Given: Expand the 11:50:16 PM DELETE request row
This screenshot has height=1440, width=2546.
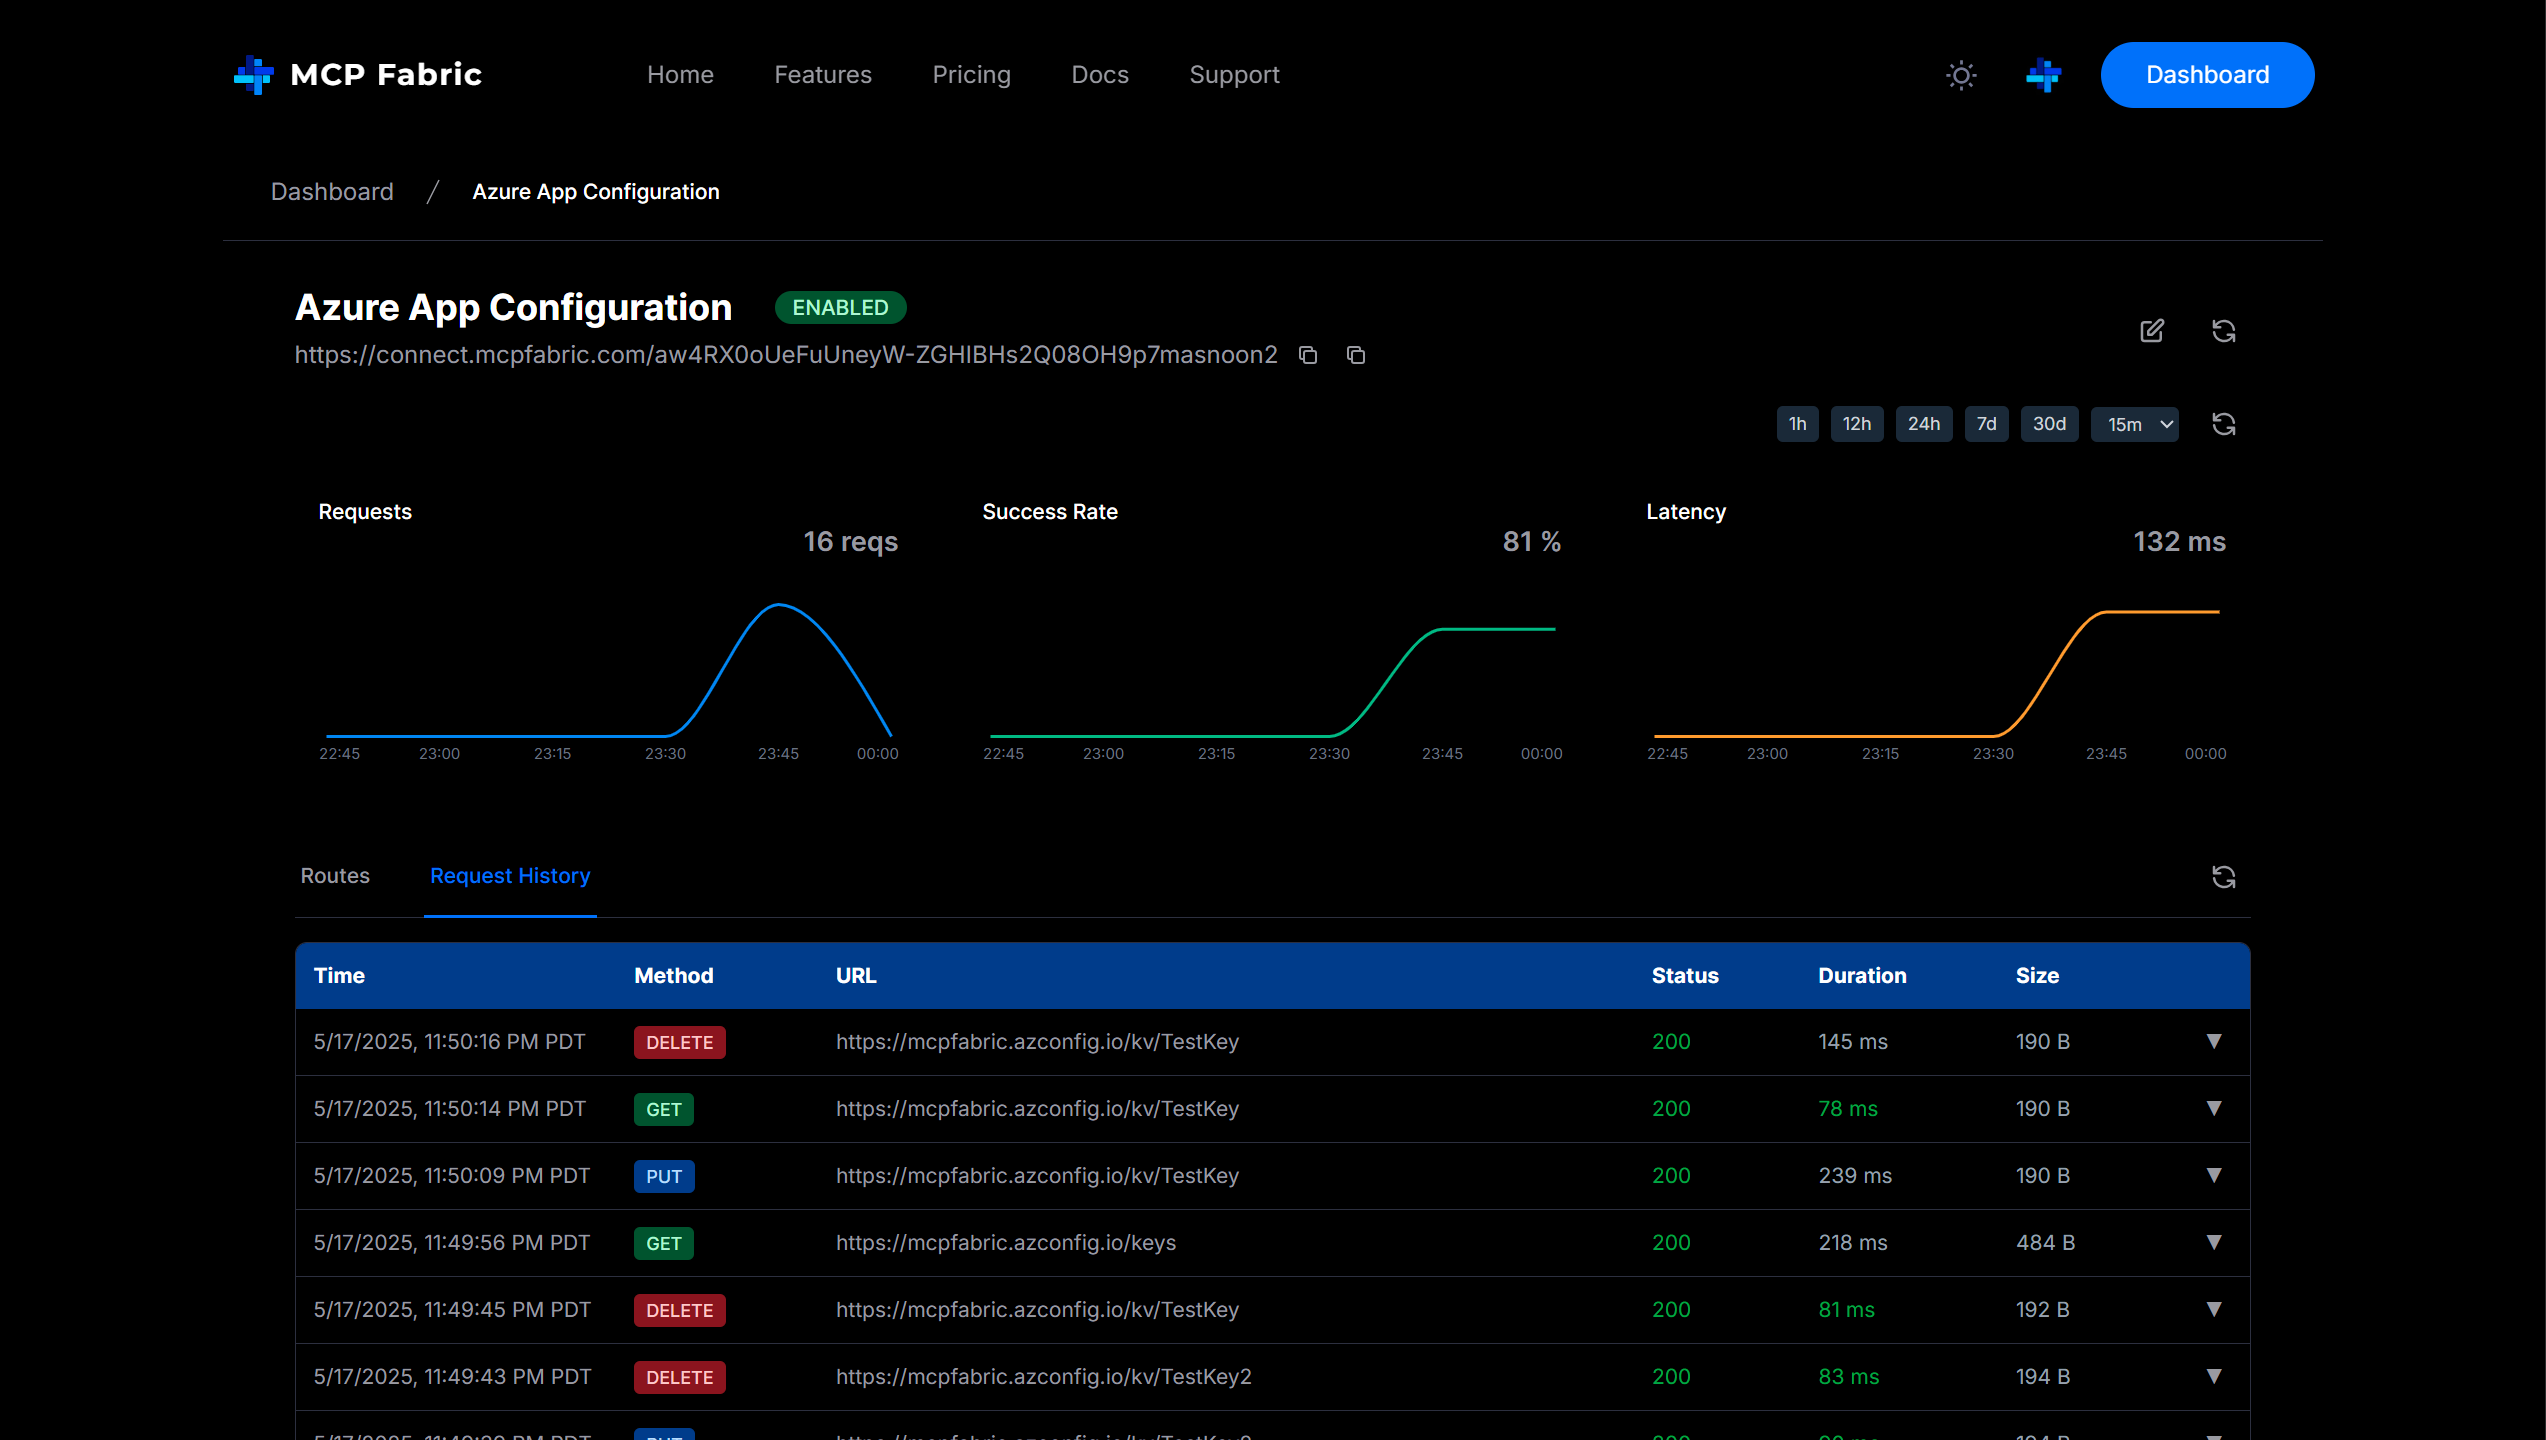Looking at the screenshot, I should (2214, 1042).
